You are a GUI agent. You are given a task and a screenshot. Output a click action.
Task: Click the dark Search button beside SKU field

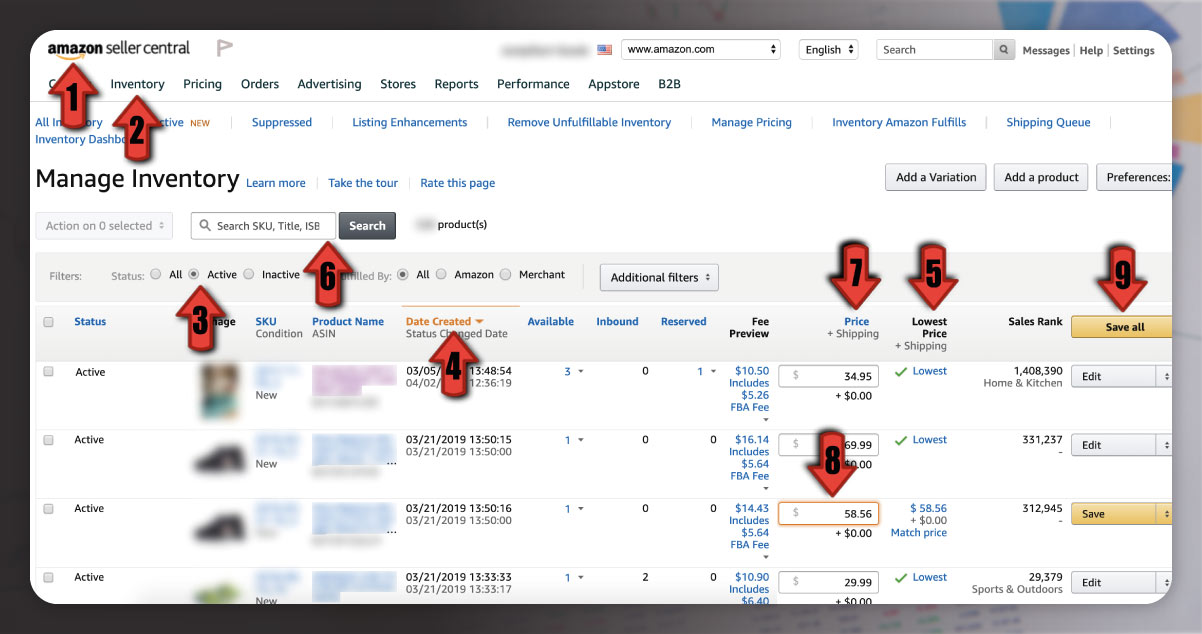(x=367, y=226)
